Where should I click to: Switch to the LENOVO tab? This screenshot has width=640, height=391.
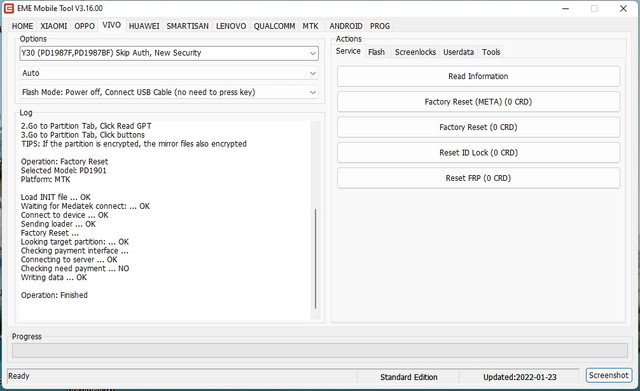[x=231, y=26]
